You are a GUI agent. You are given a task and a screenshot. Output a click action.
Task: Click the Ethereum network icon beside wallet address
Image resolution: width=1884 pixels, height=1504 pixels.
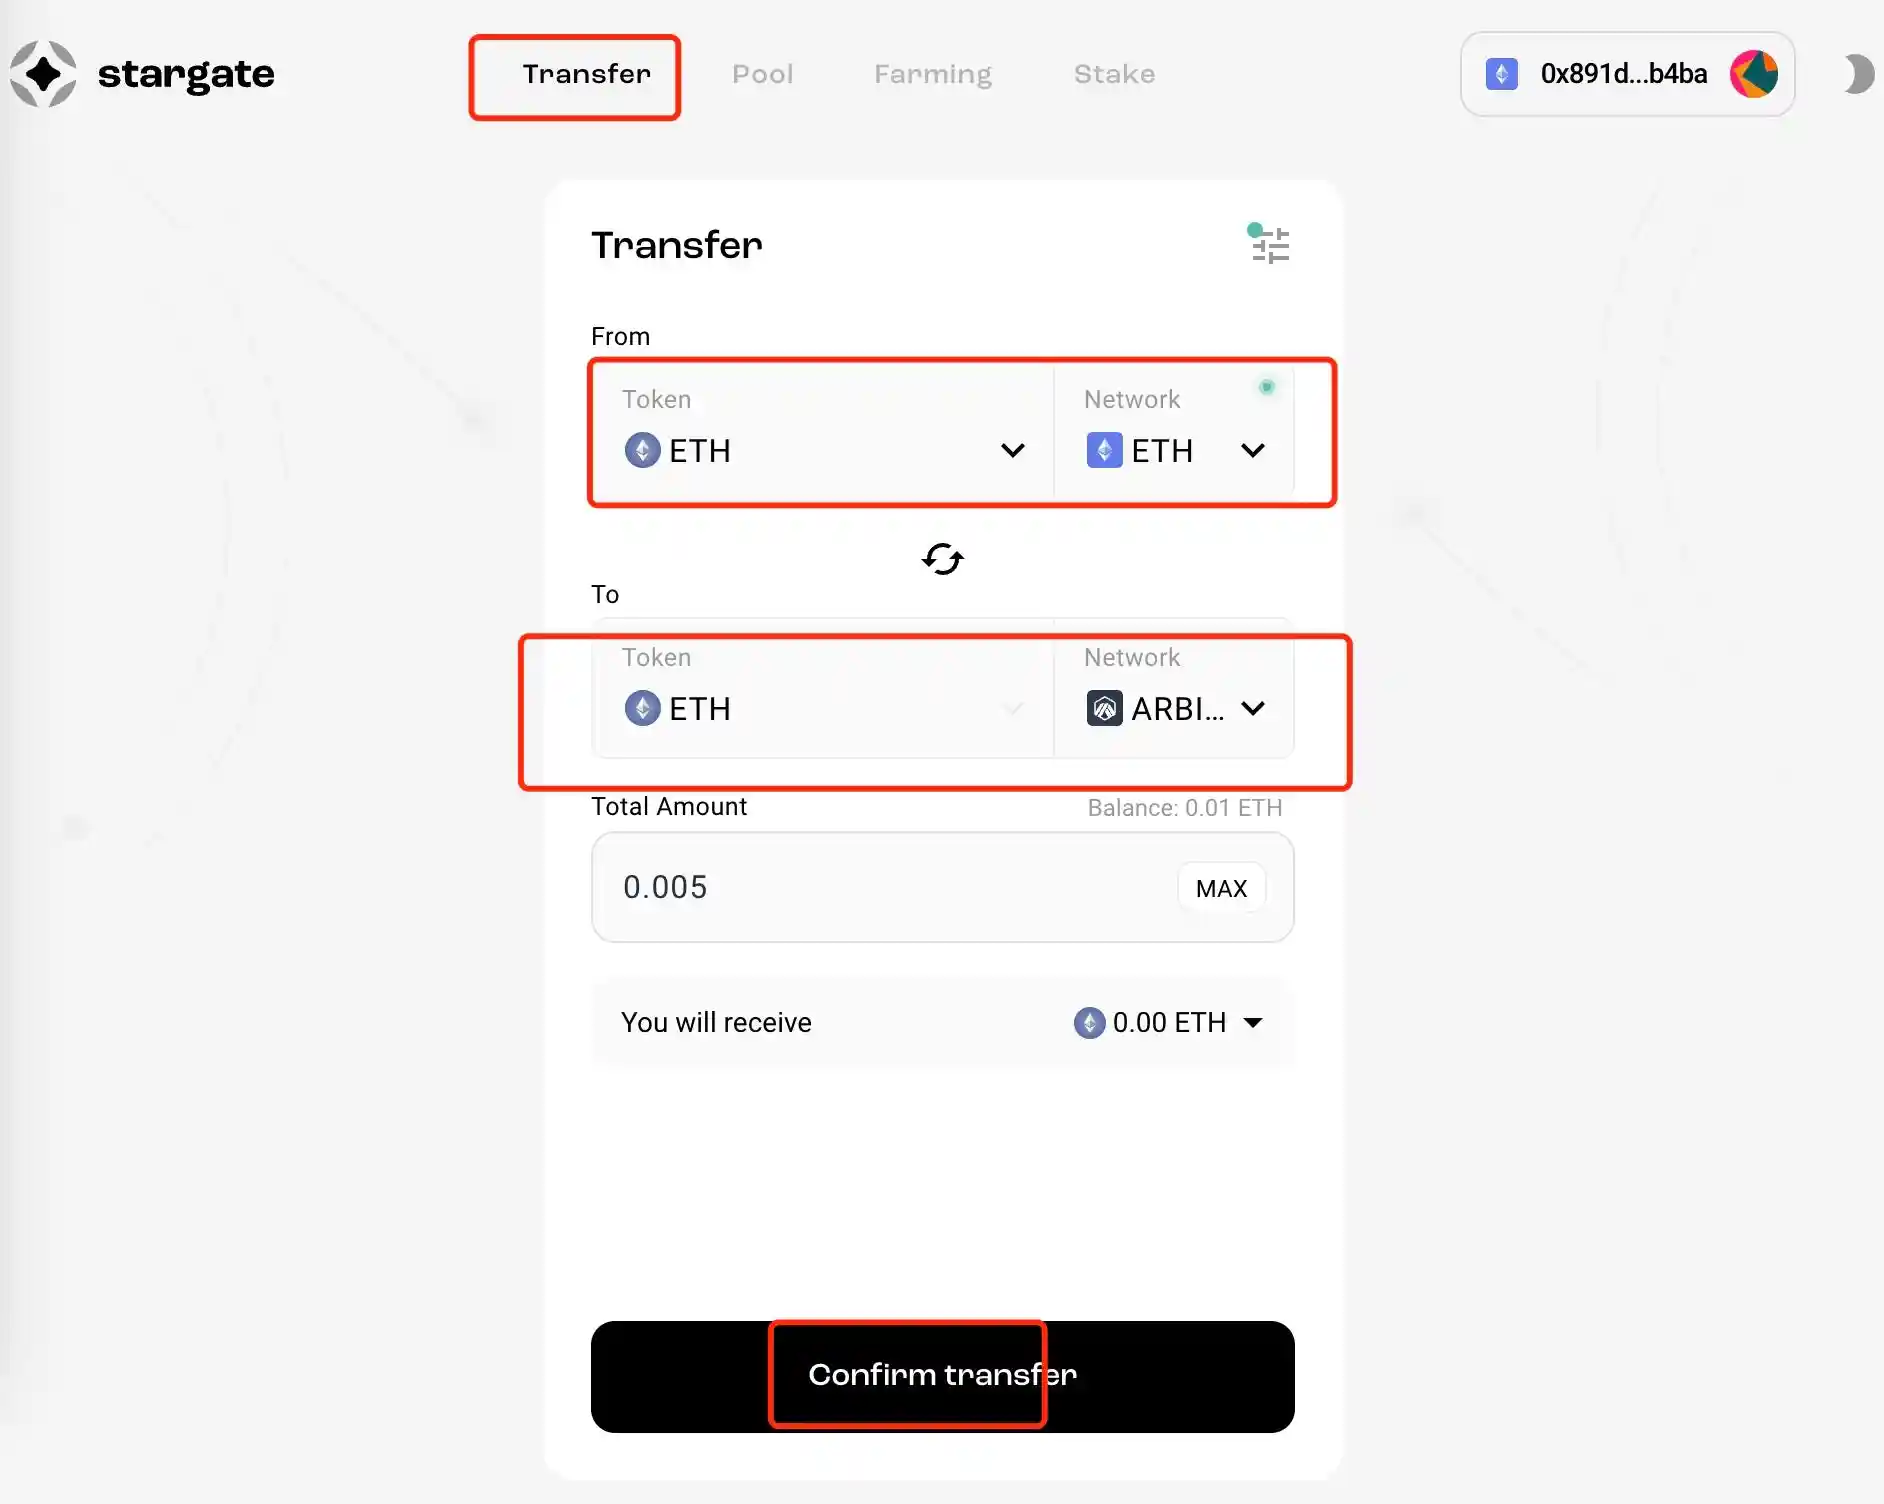point(1501,74)
